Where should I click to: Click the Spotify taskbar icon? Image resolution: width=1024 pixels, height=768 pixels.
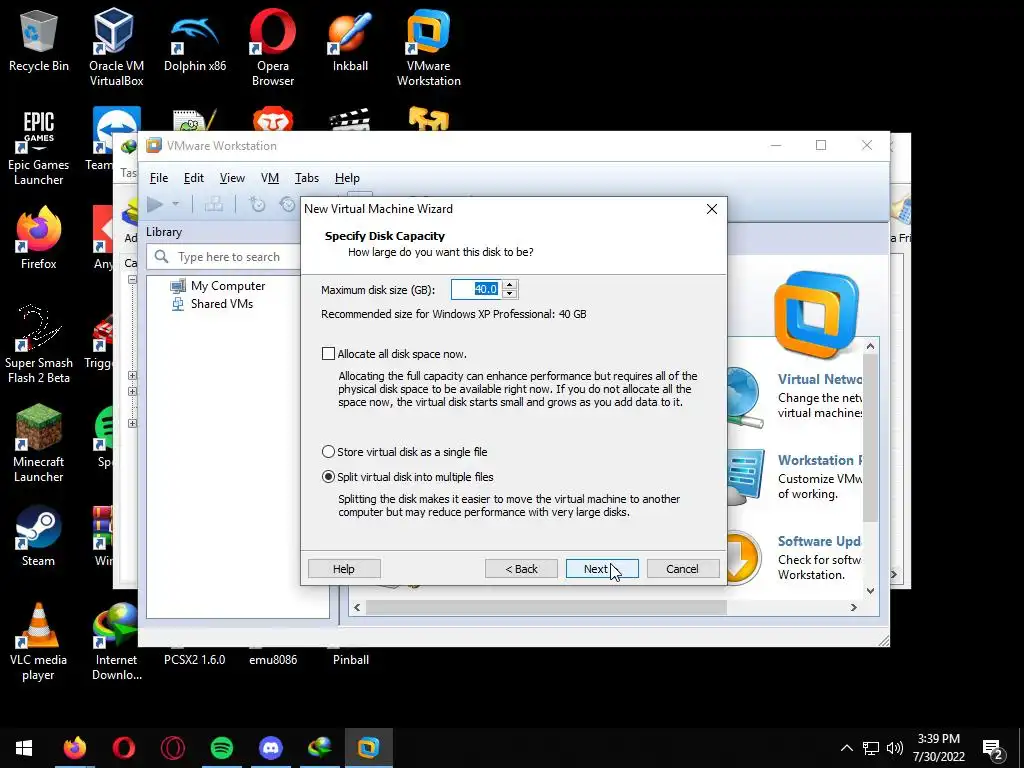[222, 748]
